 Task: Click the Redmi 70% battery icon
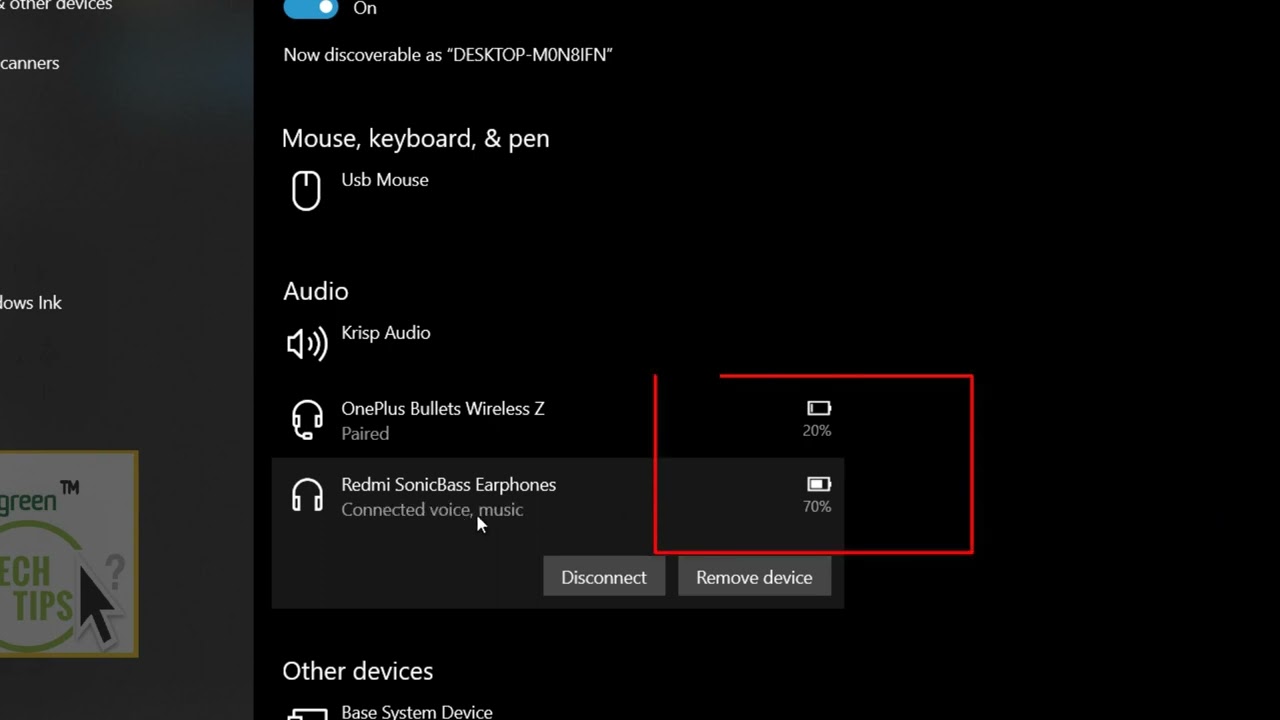pyautogui.click(x=818, y=484)
